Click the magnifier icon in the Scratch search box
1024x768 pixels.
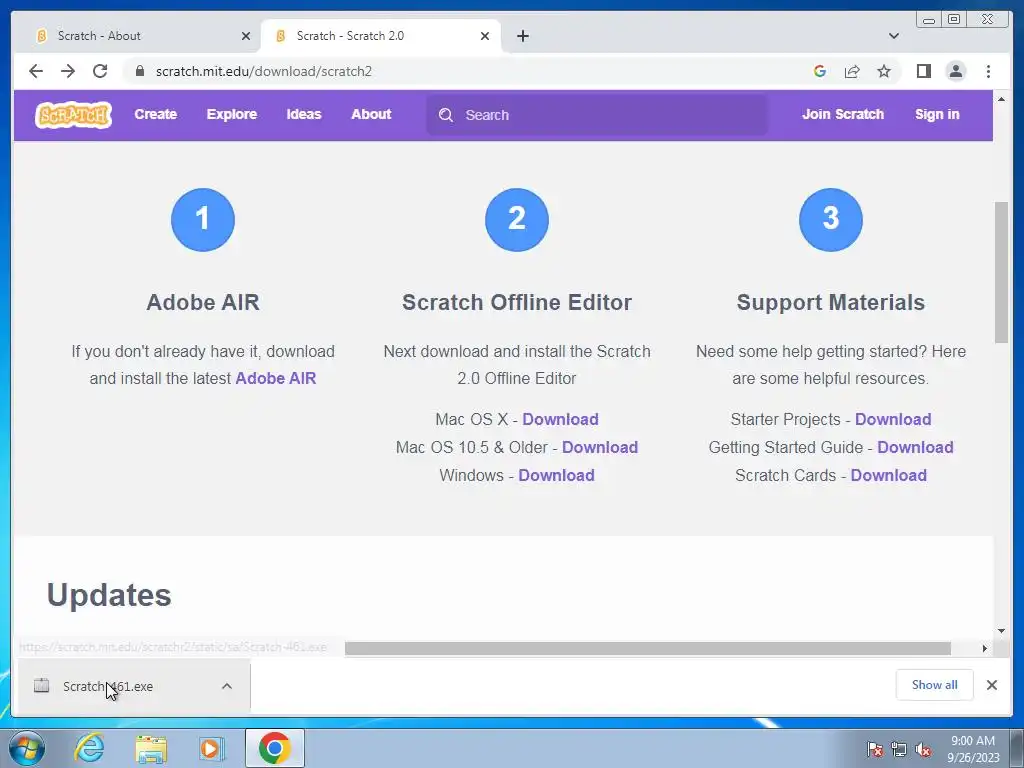tap(446, 115)
